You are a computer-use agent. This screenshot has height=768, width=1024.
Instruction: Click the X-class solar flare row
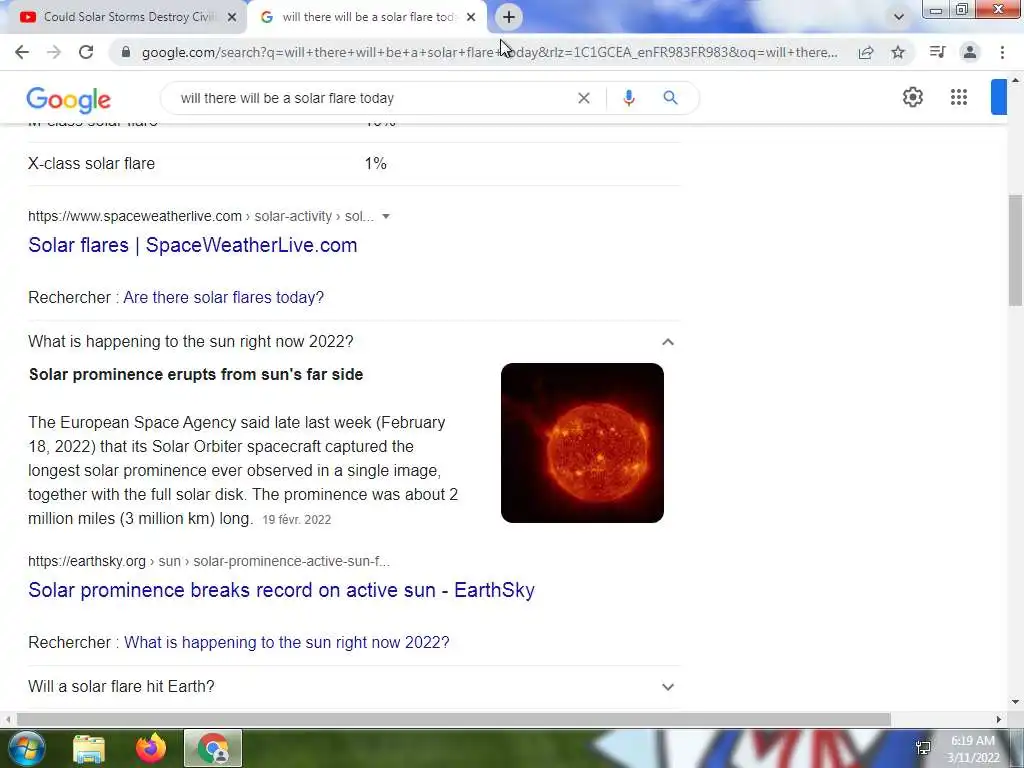pyautogui.click(x=353, y=163)
